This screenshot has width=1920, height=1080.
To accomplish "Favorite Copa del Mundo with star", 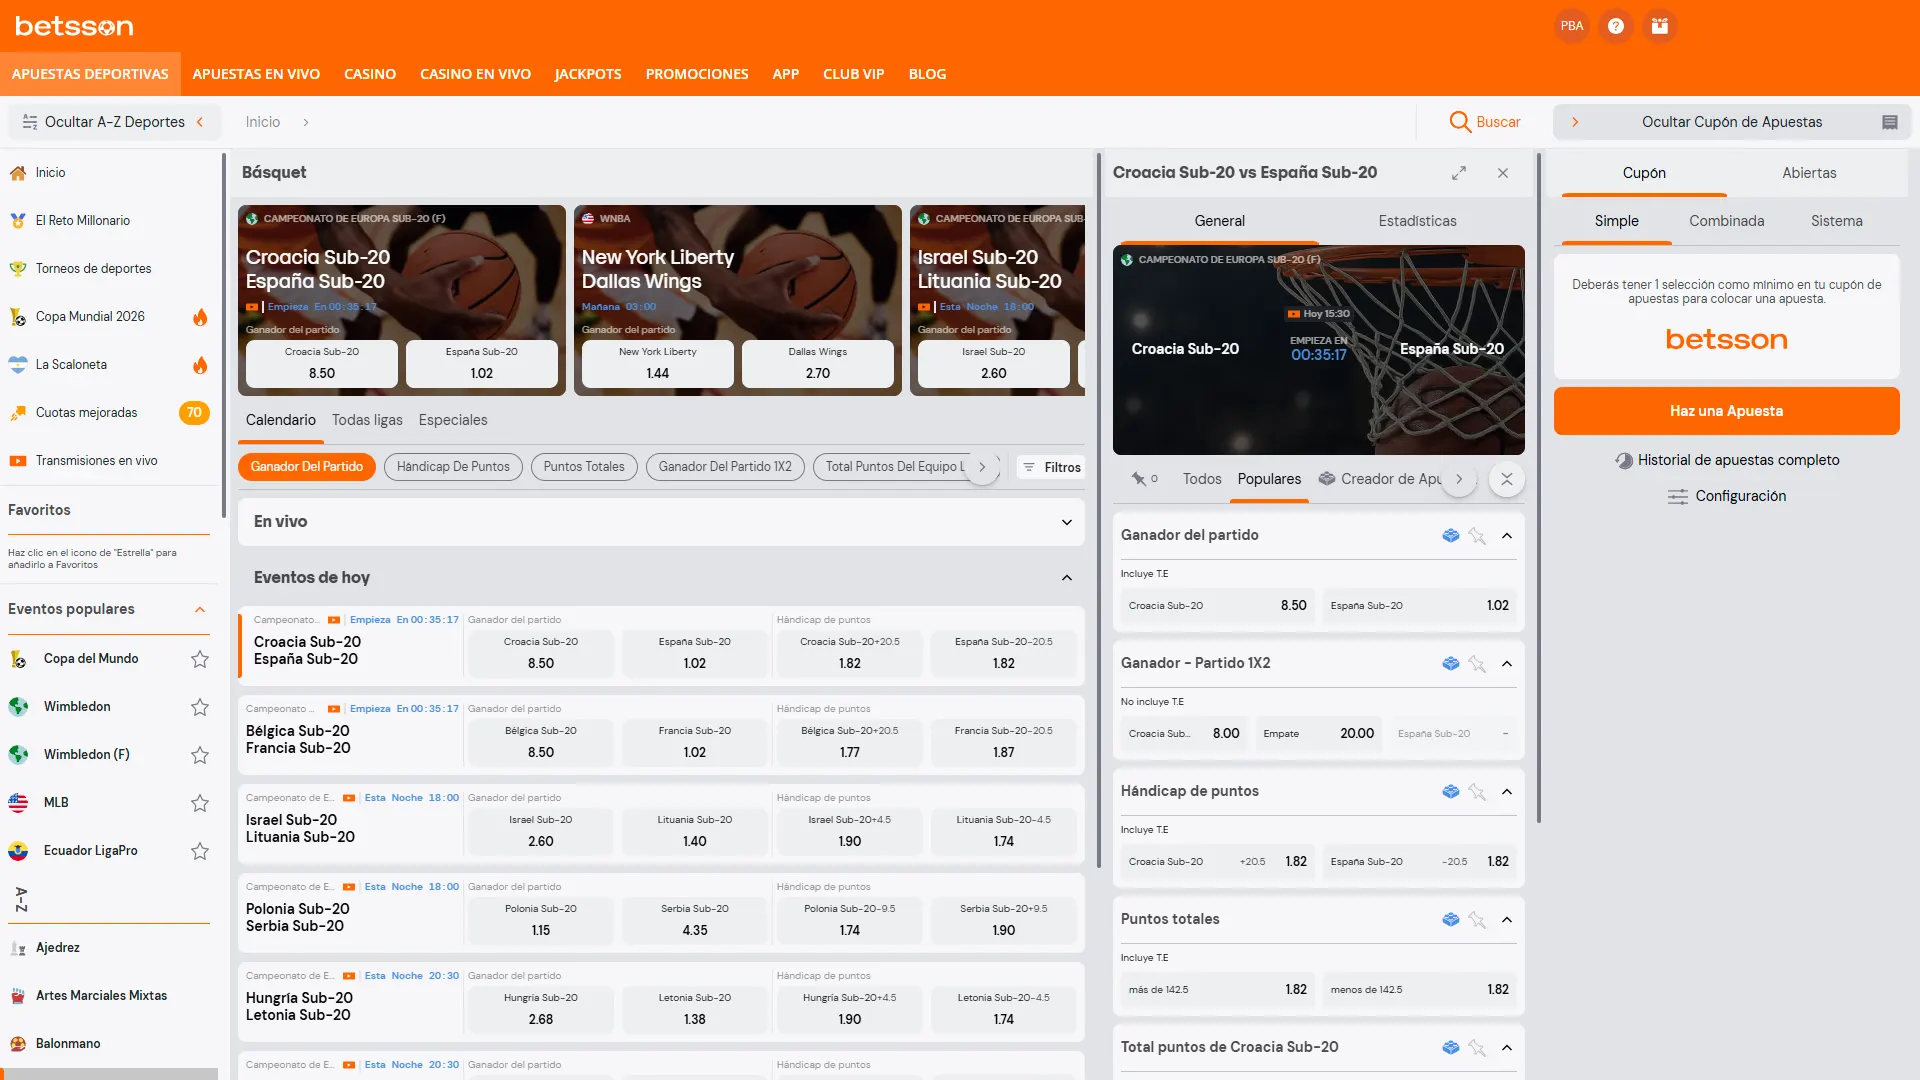I will (x=200, y=659).
